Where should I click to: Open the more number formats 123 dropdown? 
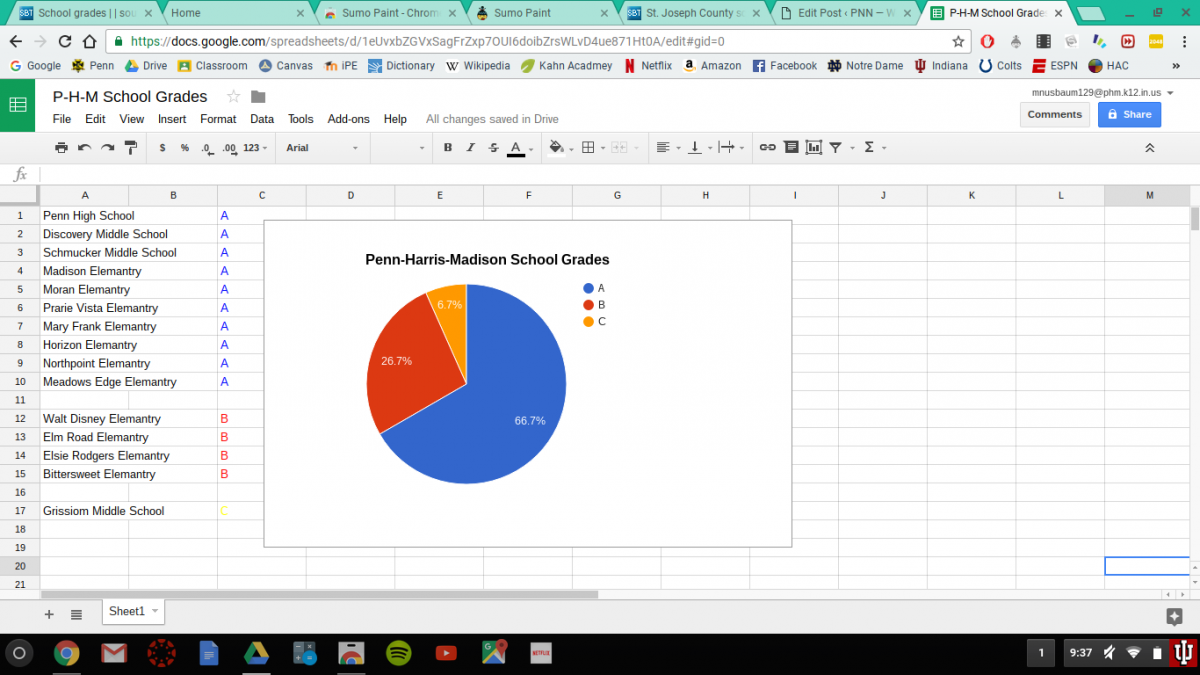click(256, 147)
